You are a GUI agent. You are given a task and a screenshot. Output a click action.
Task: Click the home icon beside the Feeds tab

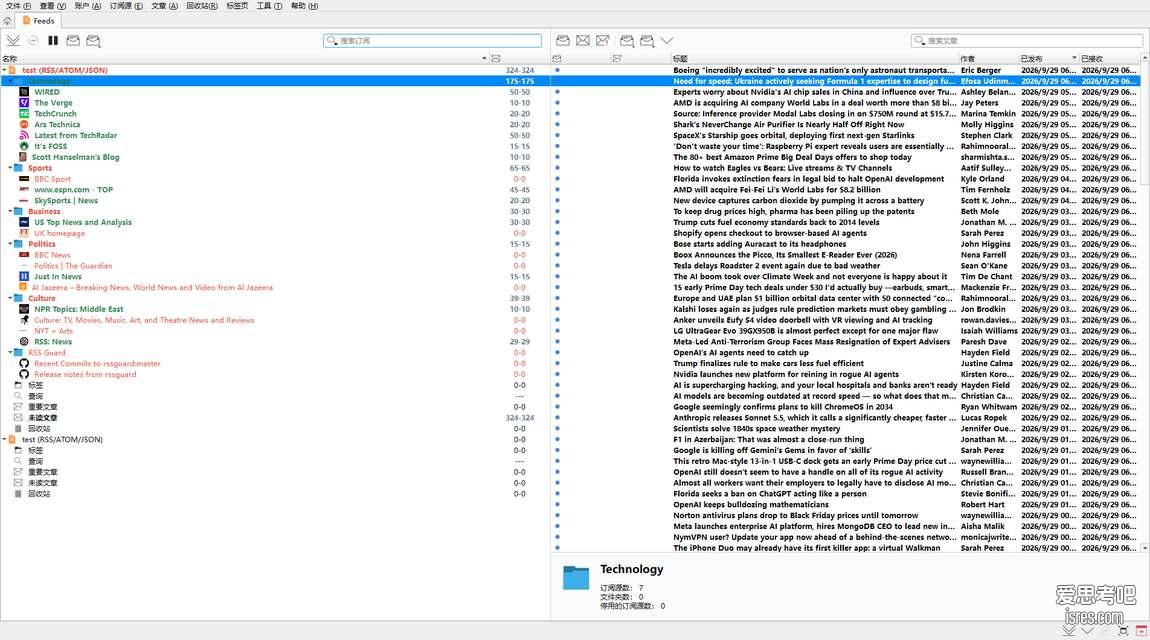(7, 21)
